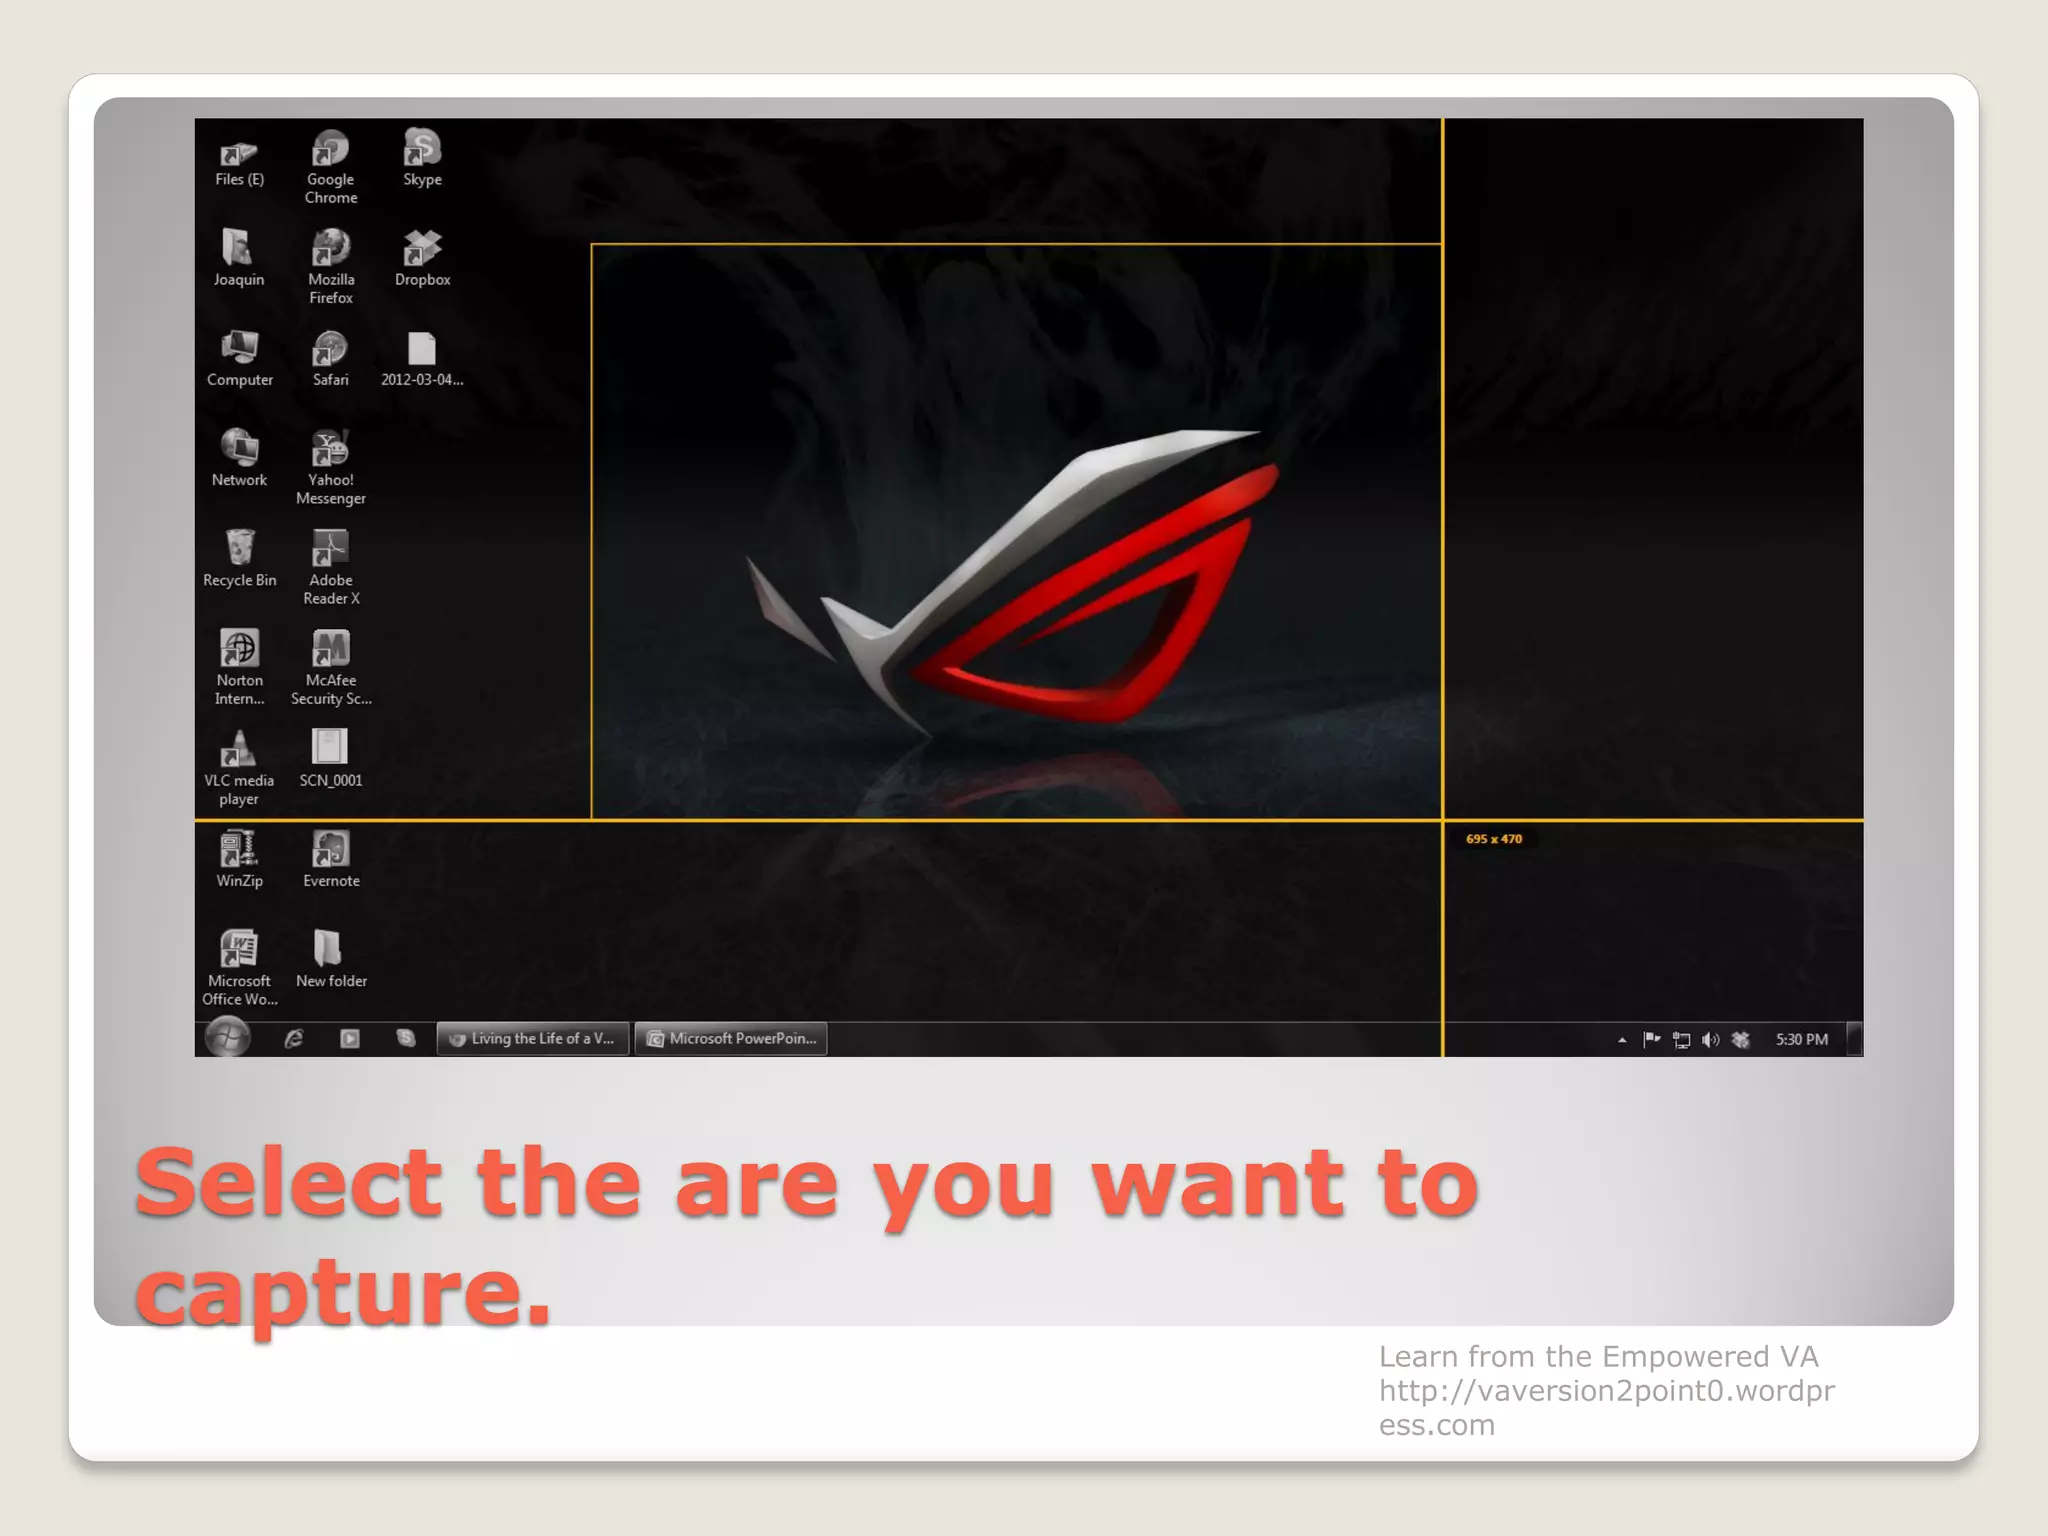The image size is (2048, 1536).
Task: Select the New folder icon
Action: (x=331, y=959)
